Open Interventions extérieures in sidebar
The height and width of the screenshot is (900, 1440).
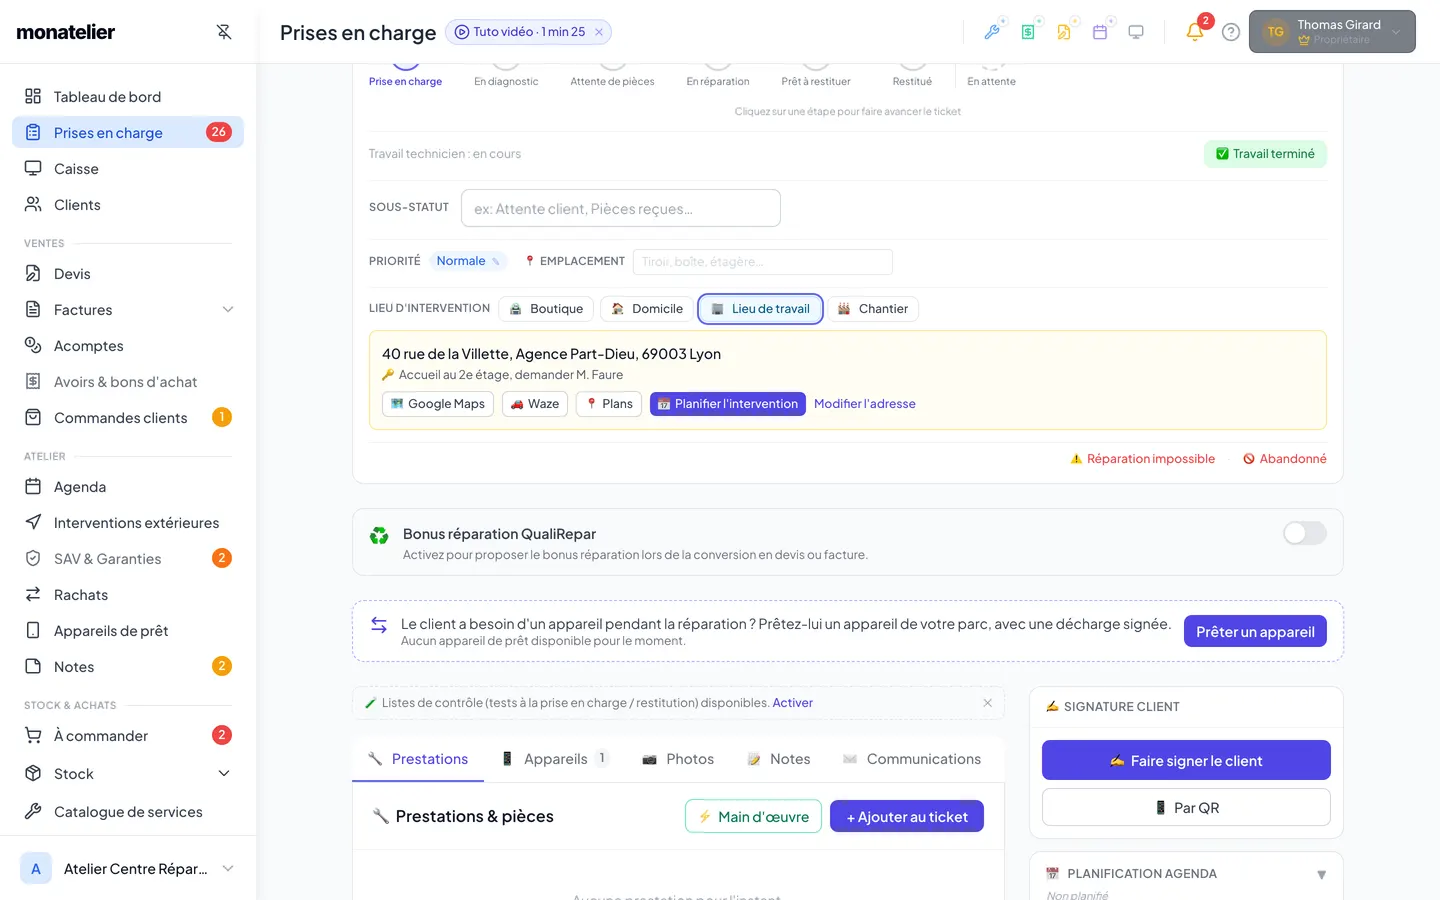(128, 523)
